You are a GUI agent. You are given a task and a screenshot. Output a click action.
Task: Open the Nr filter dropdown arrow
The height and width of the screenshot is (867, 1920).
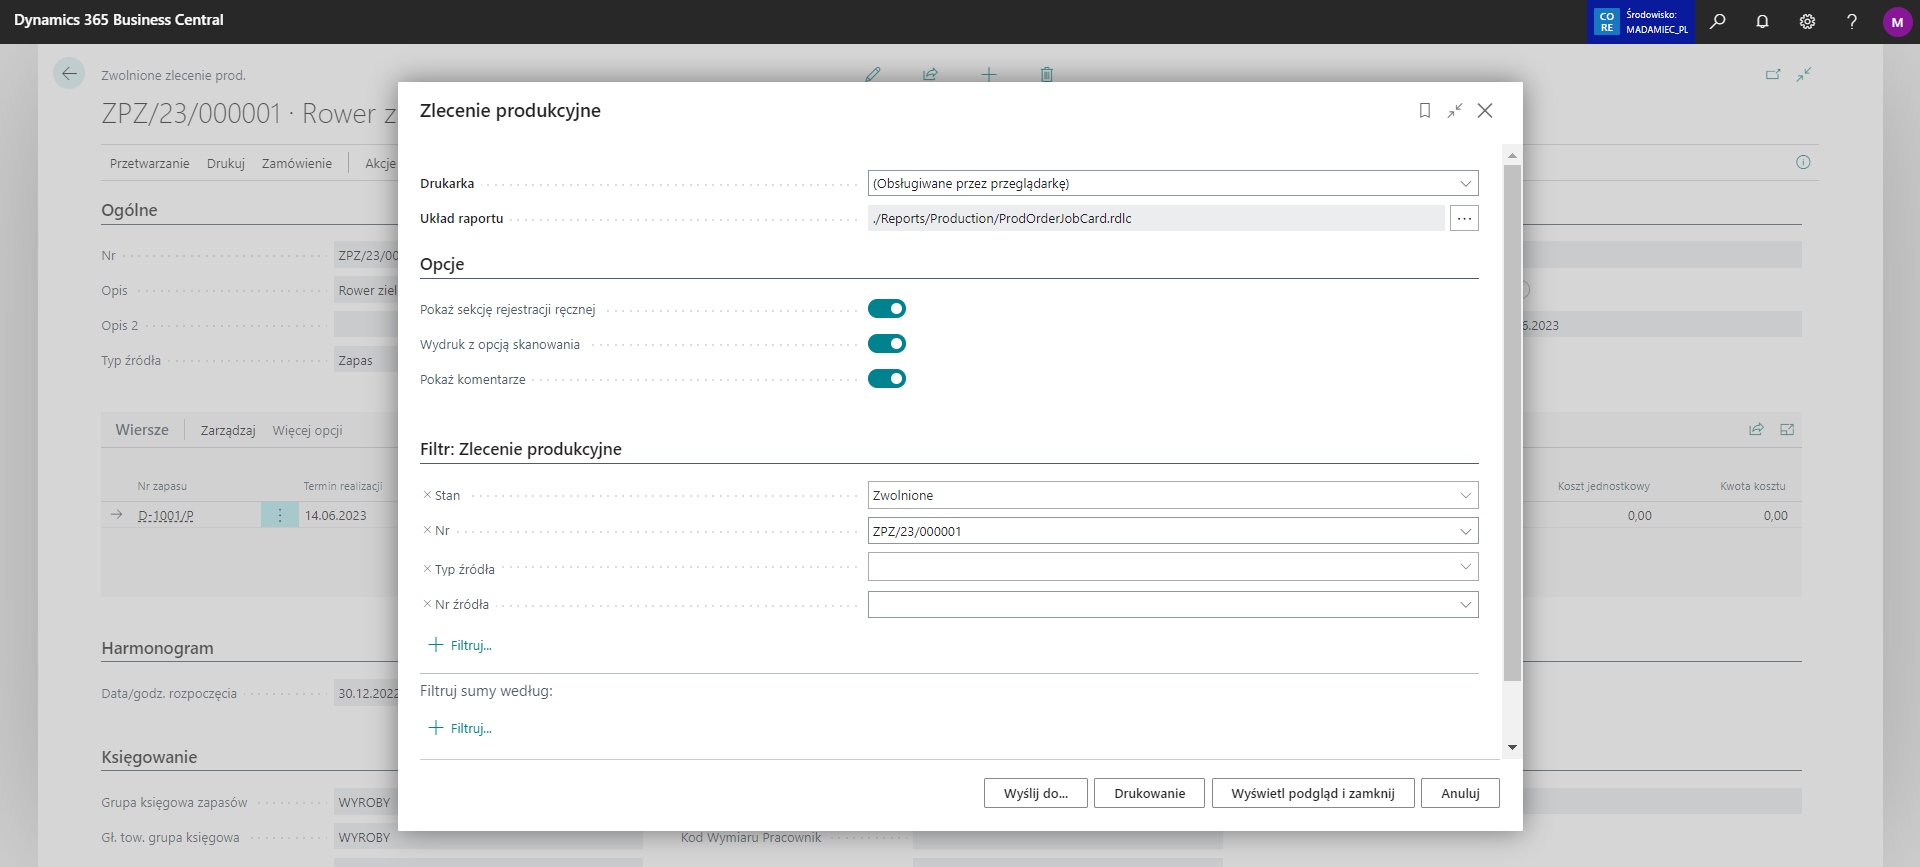pyautogui.click(x=1465, y=531)
